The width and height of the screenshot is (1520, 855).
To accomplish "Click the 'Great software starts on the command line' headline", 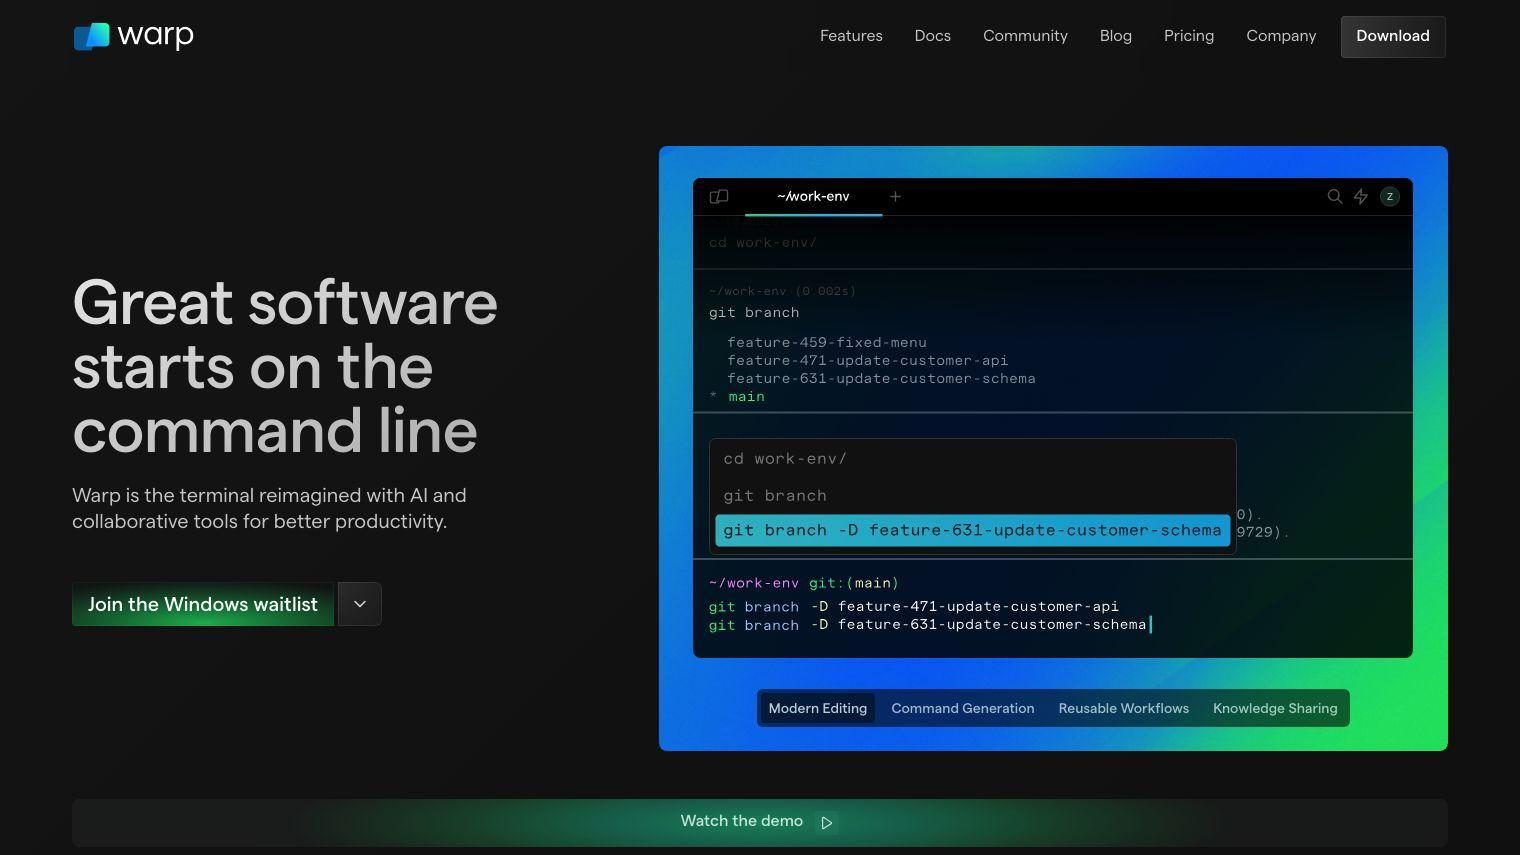I will point(284,366).
